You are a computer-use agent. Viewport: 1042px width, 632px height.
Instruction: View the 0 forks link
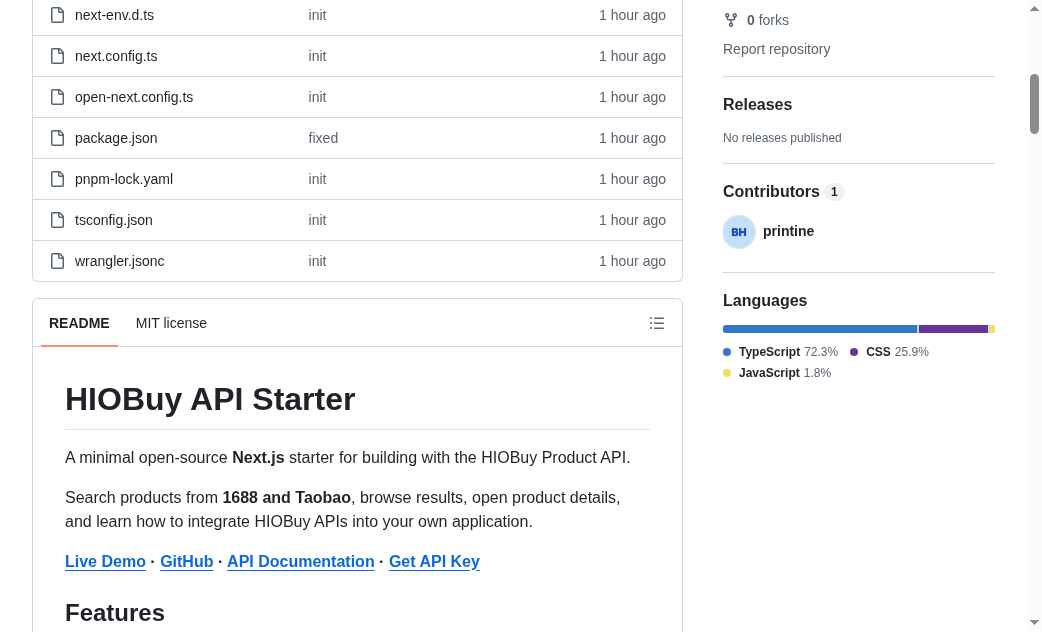click(x=768, y=21)
